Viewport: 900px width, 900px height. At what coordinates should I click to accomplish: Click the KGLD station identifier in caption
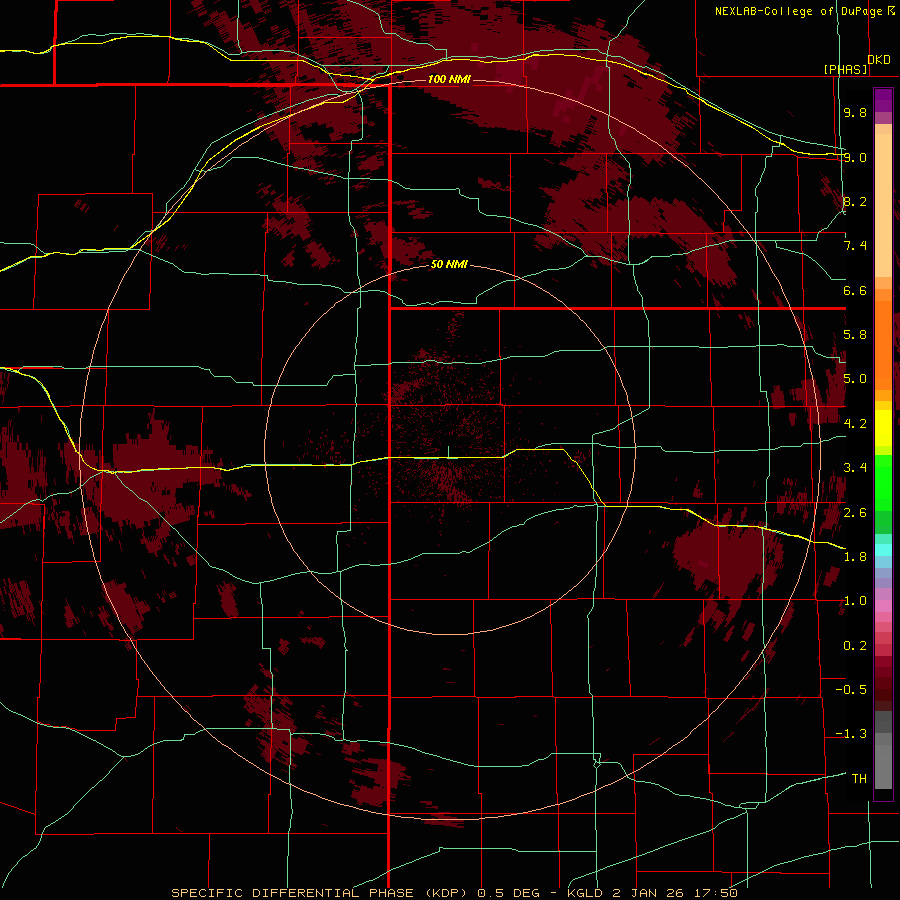pyautogui.click(x=587, y=893)
